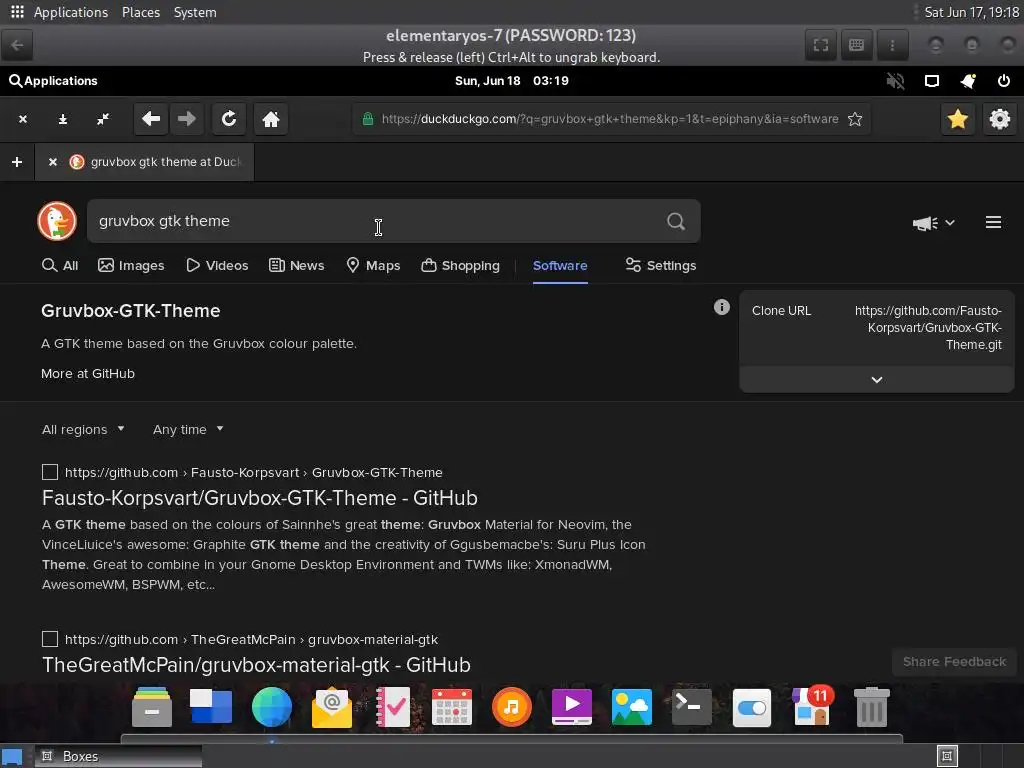
Task: Follow the More at GitHub link
Action: (88, 374)
